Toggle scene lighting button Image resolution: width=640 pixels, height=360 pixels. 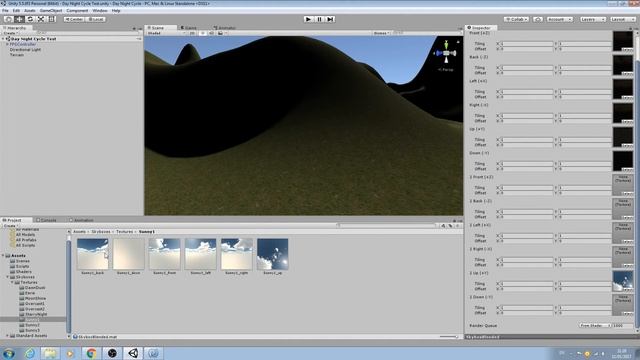202,33
